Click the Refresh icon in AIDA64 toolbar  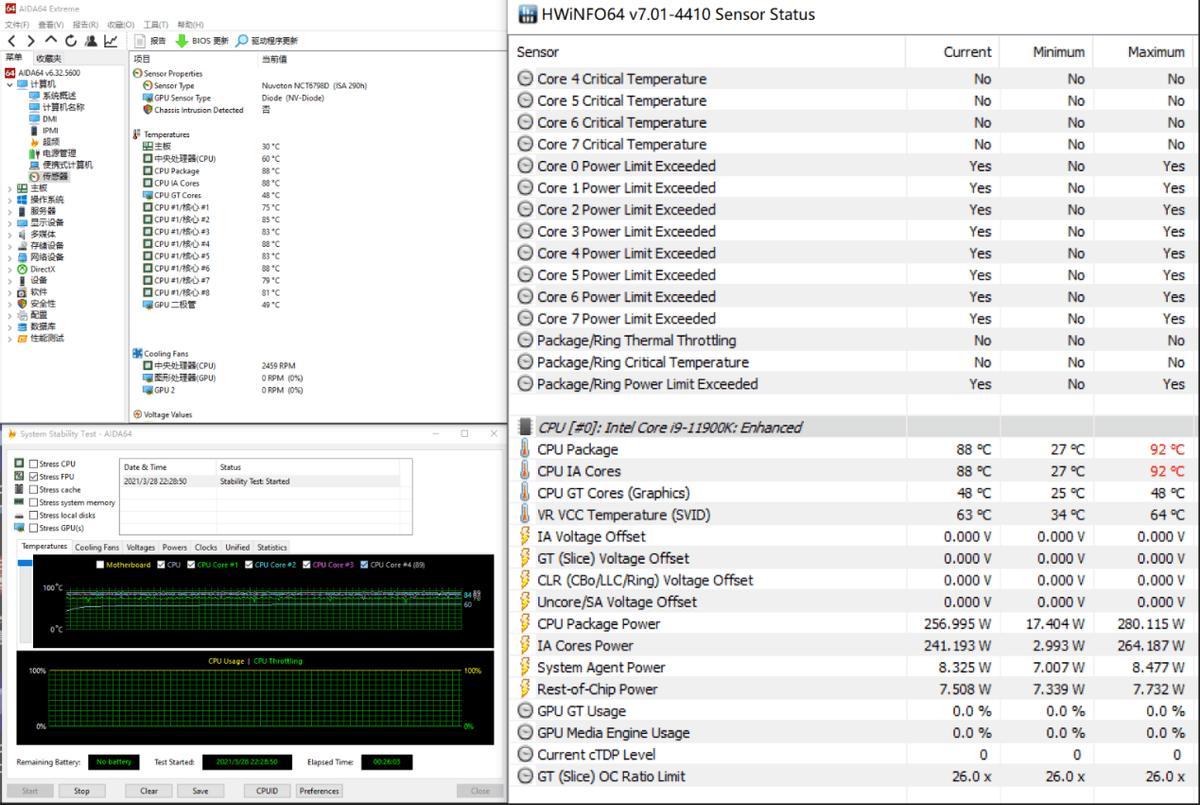pyautogui.click(x=69, y=41)
